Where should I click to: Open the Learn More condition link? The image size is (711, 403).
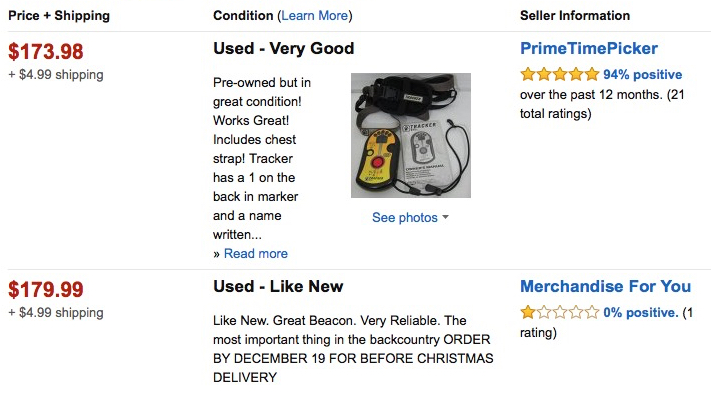point(315,15)
